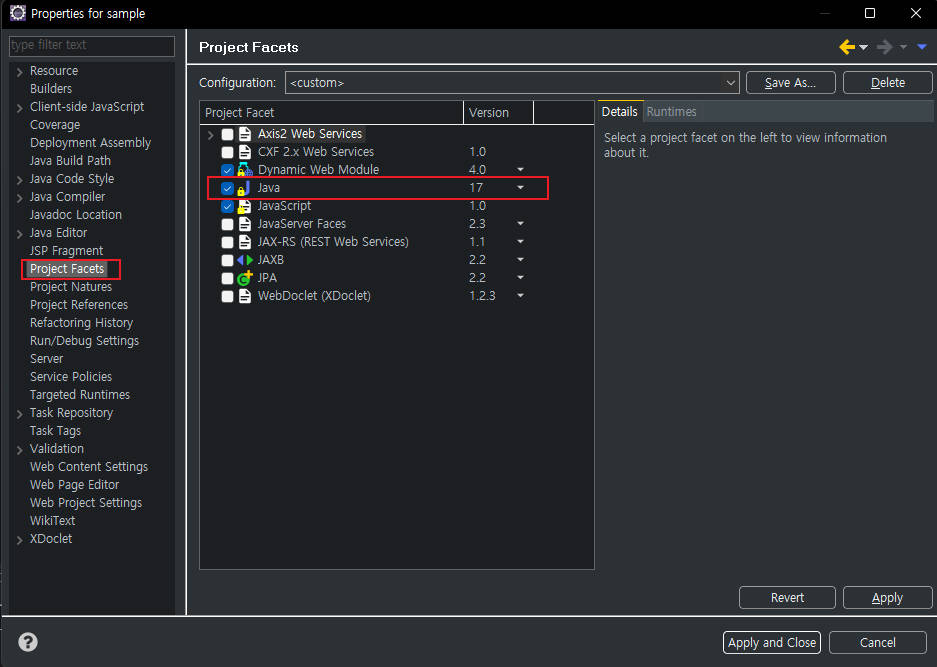Open the help question mark icon
This screenshot has width=937, height=667.
pos(28,642)
